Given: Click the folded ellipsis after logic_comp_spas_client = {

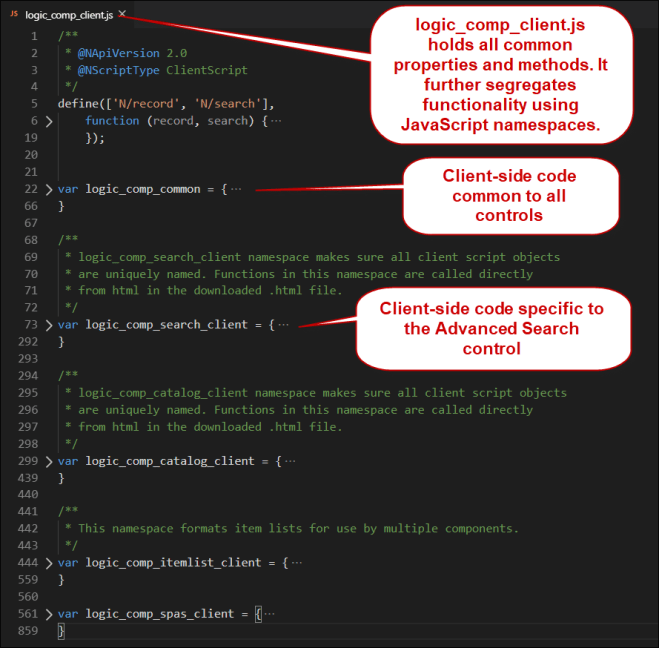Looking at the screenshot, I should 270,614.
